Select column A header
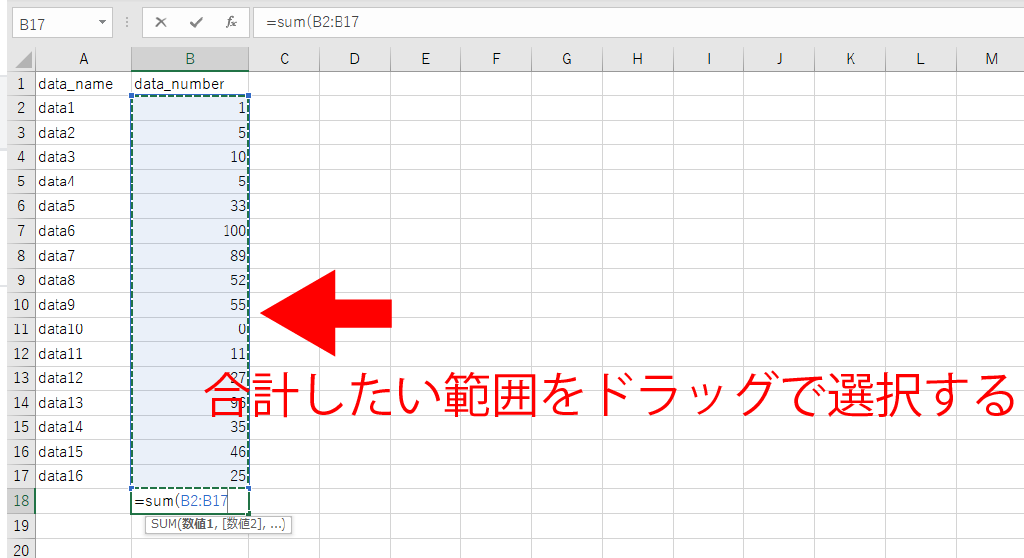 [x=83, y=59]
